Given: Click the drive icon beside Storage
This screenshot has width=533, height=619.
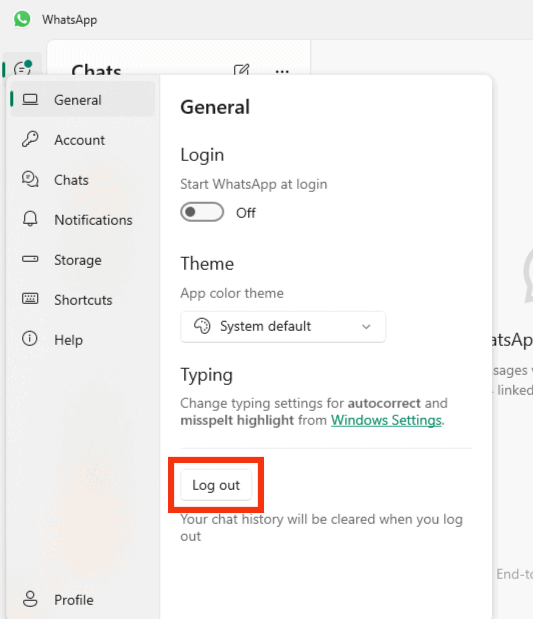Looking at the screenshot, I should coord(30,259).
